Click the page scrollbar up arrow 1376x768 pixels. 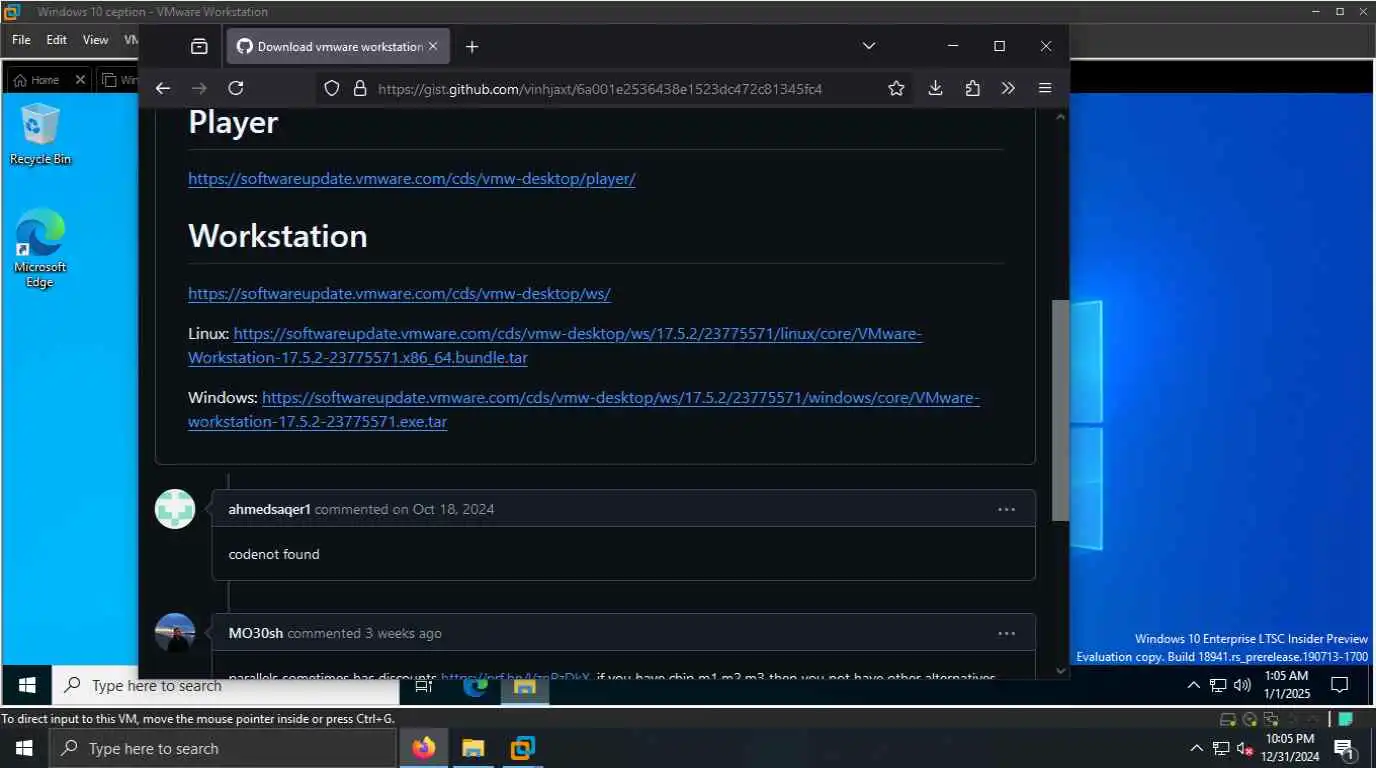pyautogui.click(x=1060, y=117)
